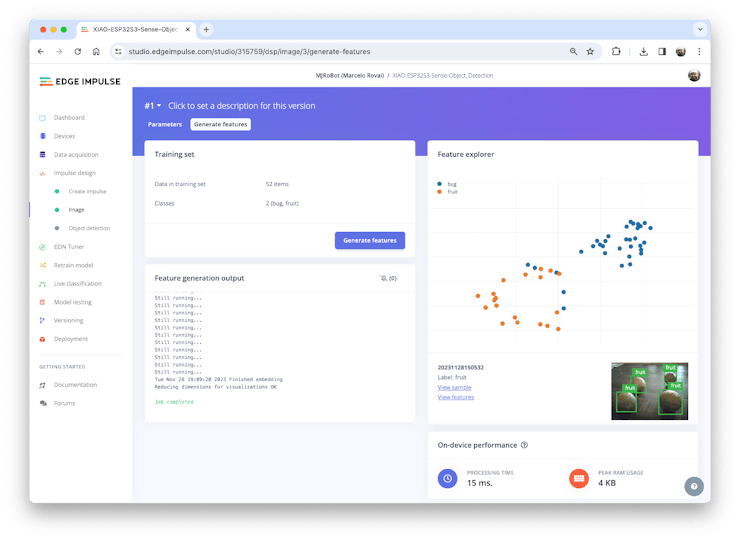Show On-device performance help tooltip
Screen dimensions: 740x541
(x=524, y=445)
